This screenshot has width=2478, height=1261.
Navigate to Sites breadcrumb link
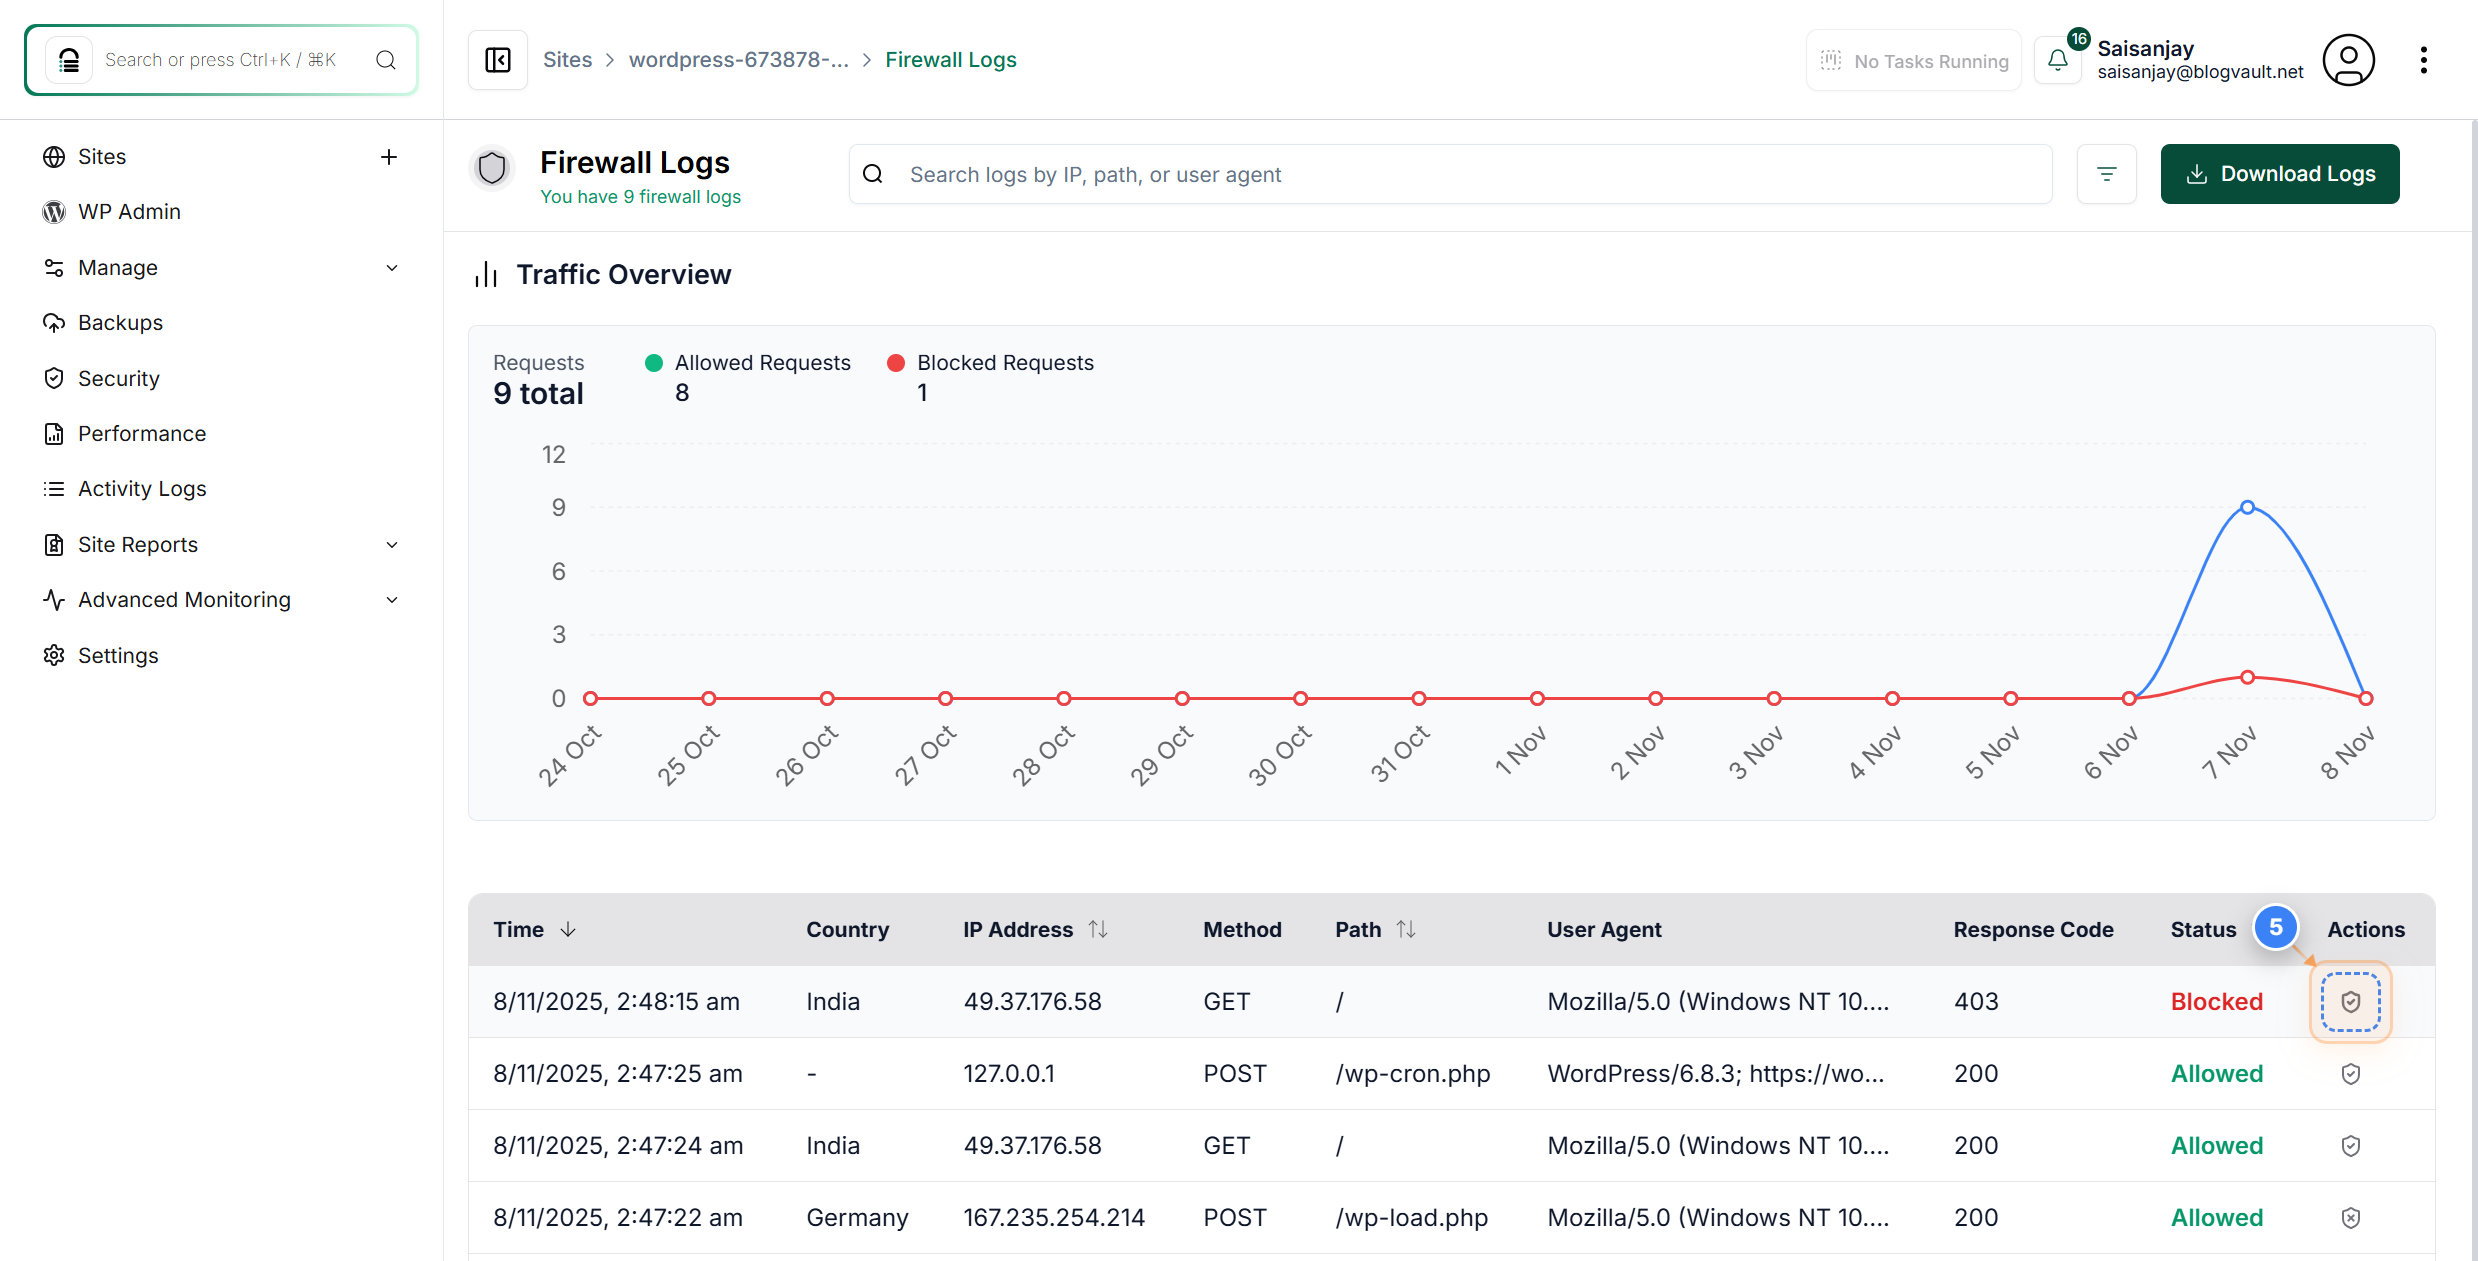click(x=567, y=60)
